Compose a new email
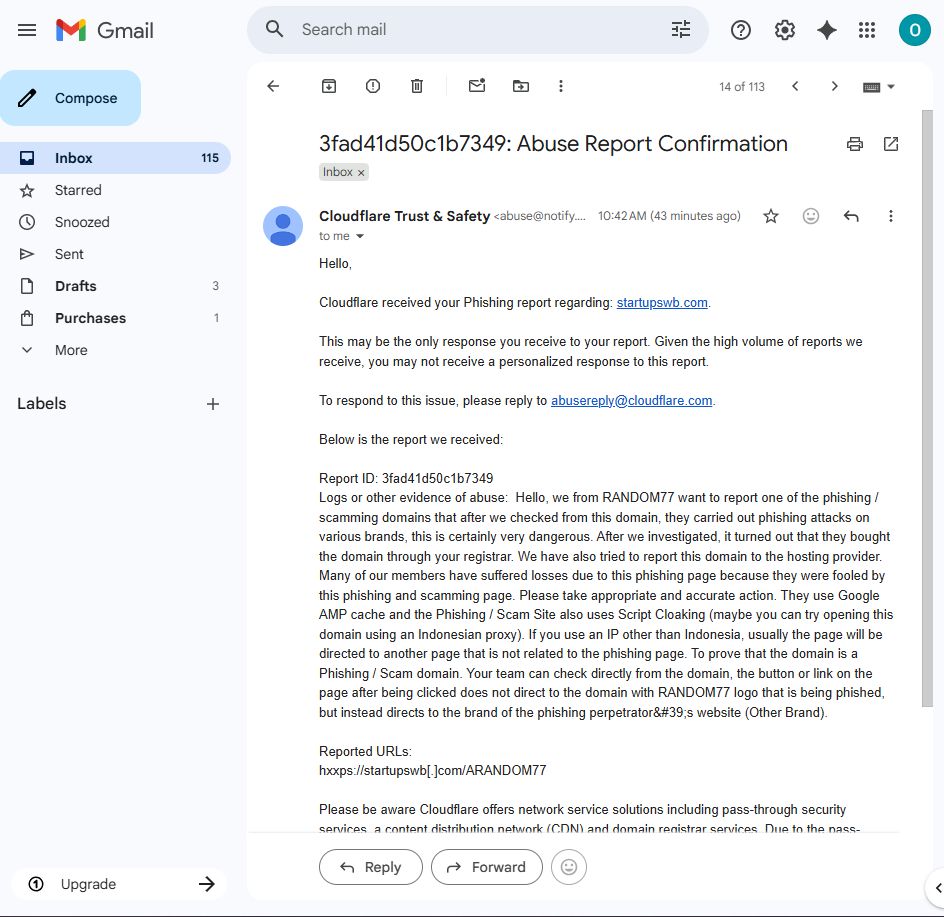 (70, 98)
